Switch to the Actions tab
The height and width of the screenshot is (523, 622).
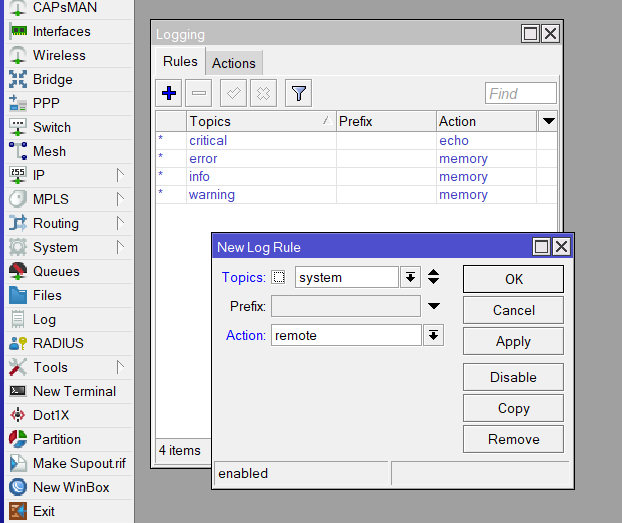(233, 63)
